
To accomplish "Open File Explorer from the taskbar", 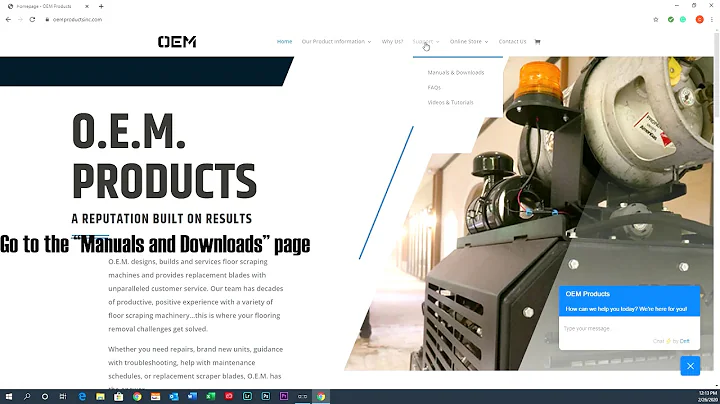I will pyautogui.click(x=100, y=396).
